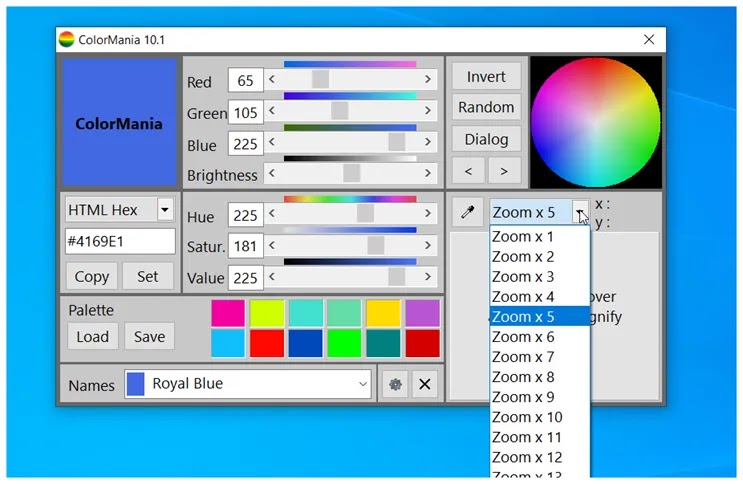Click the Brightness slider's left arrow
Image resolution: width=743 pixels, height=484 pixels.
coord(272,173)
